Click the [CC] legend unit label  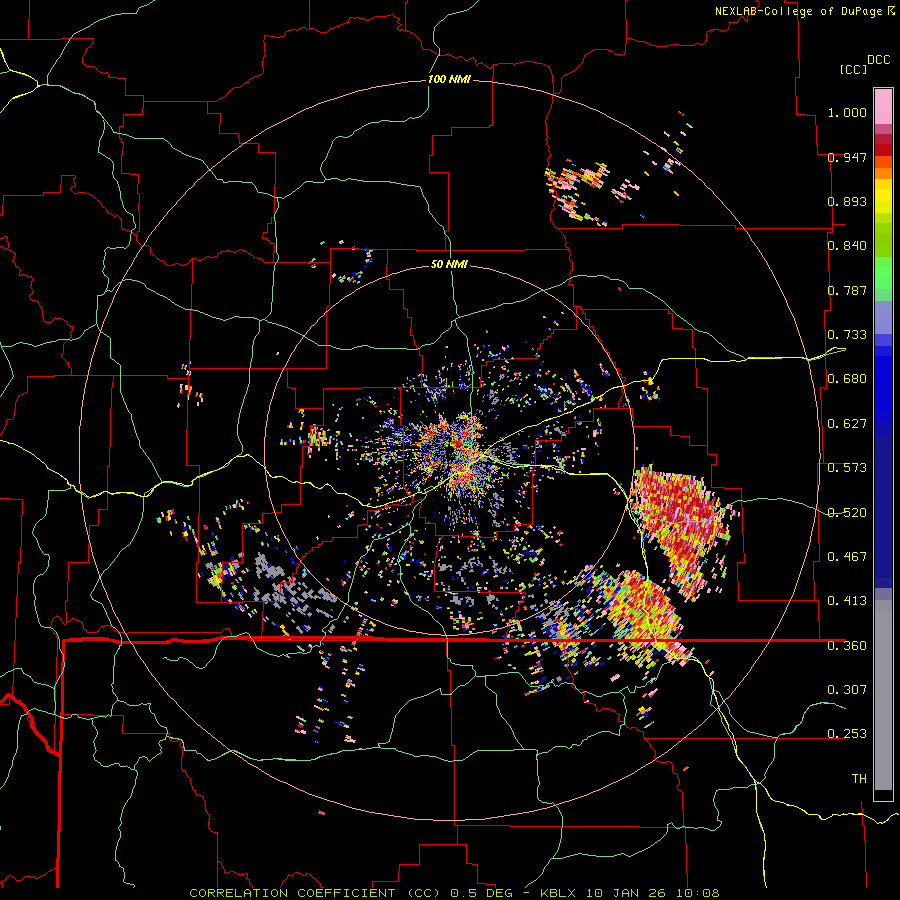853,69
